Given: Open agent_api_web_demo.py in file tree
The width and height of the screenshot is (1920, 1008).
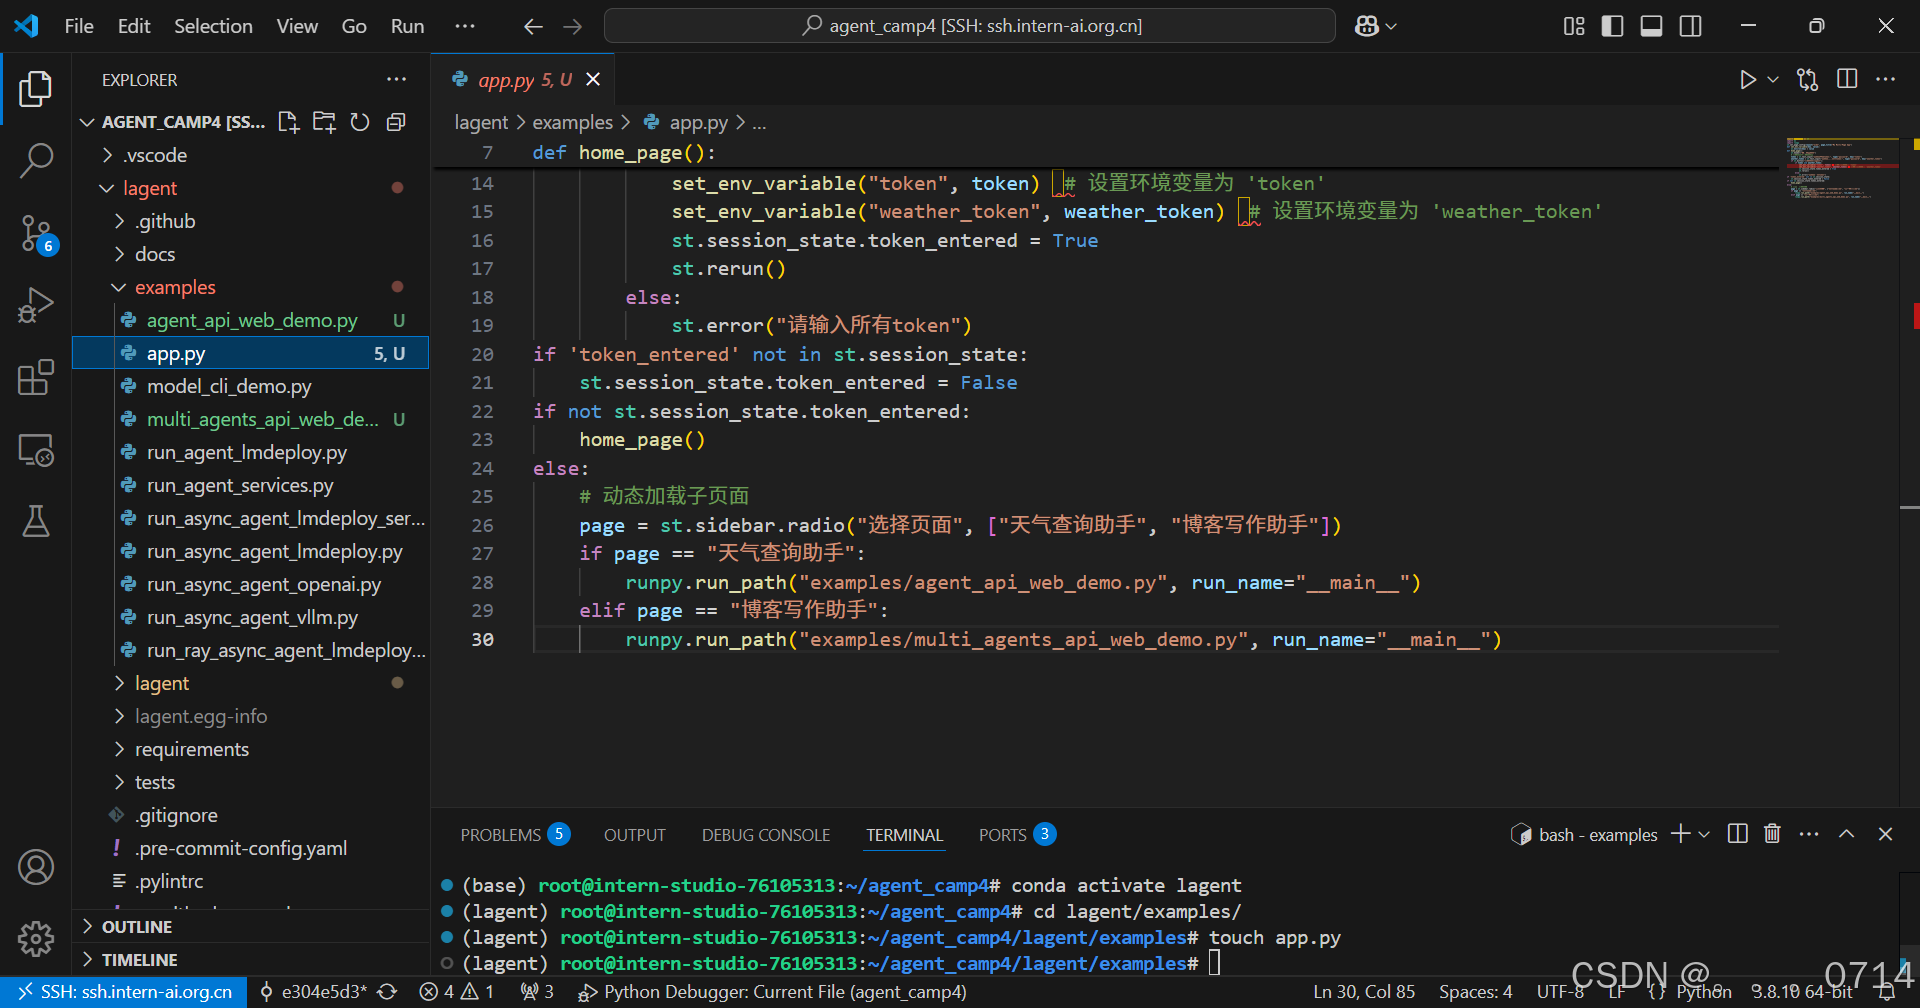Looking at the screenshot, I should point(251,320).
